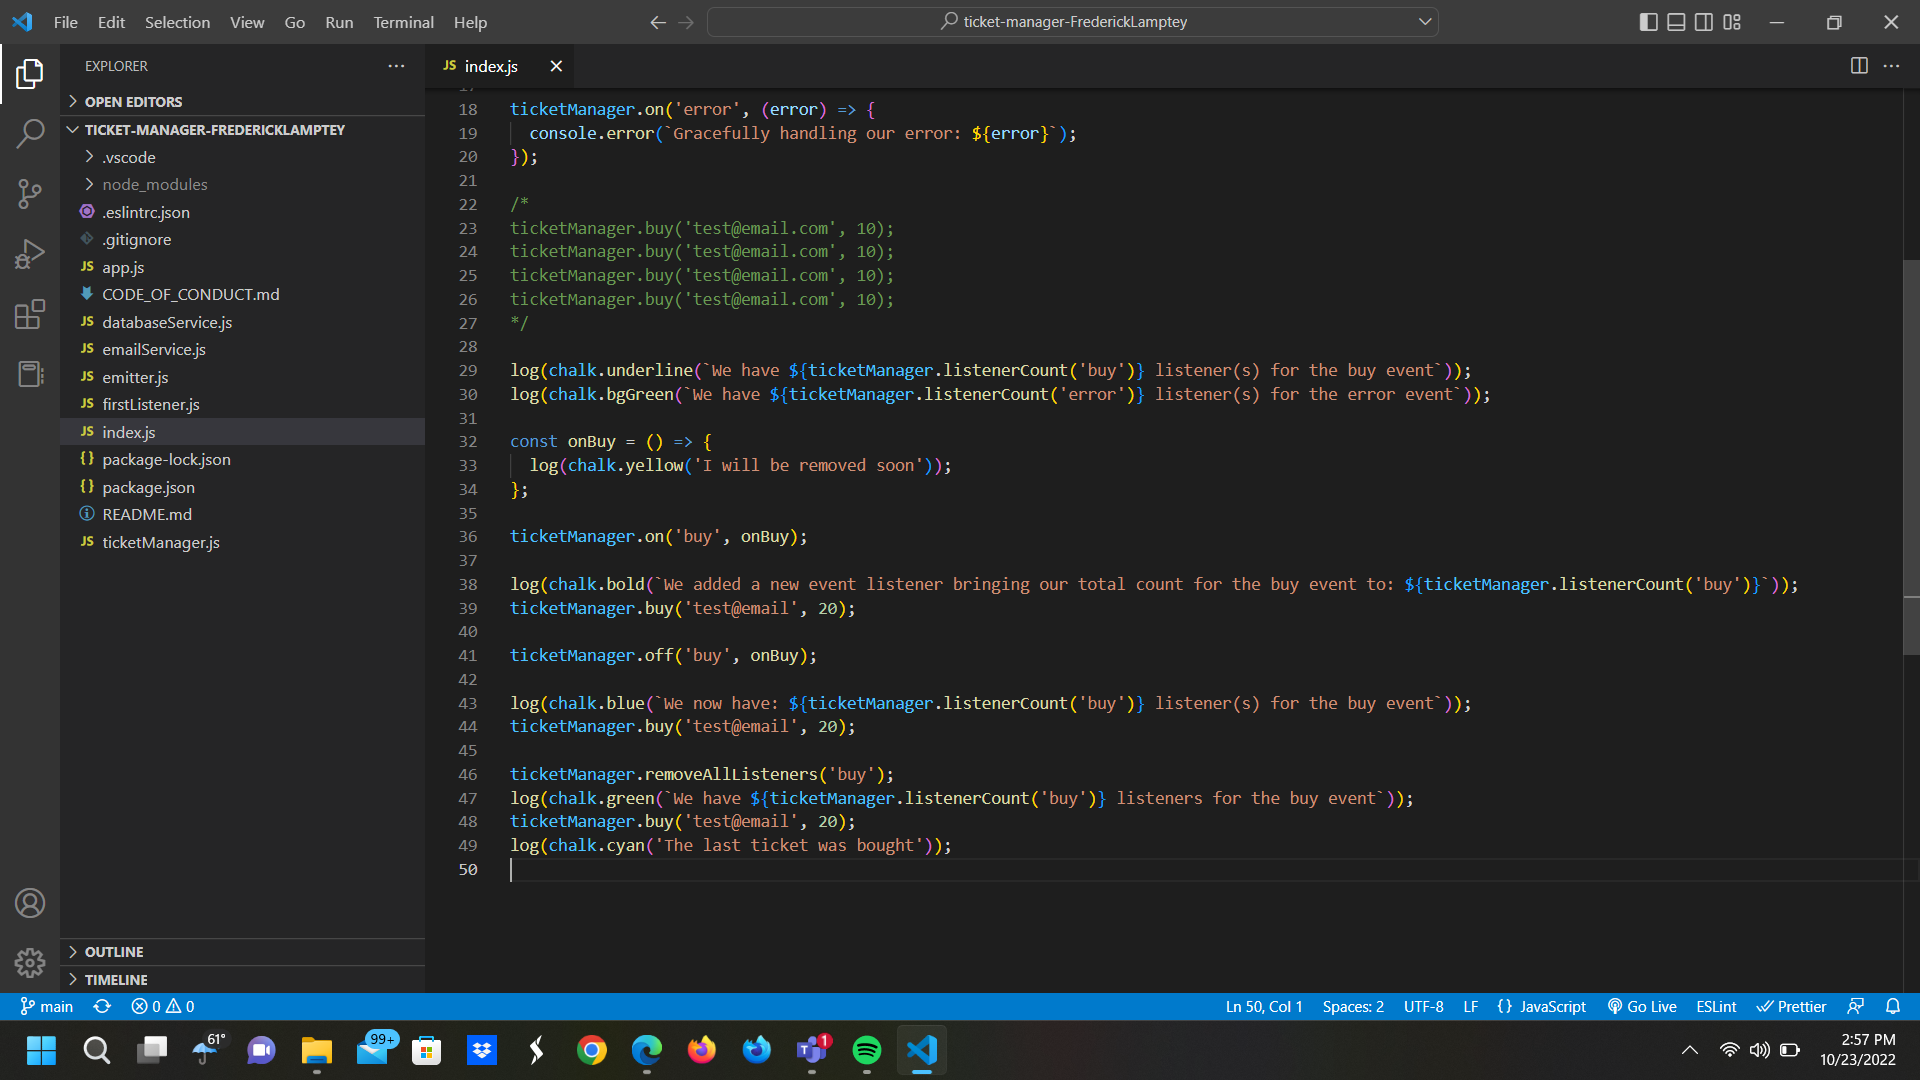The image size is (1920, 1080).
Task: Open the Manage settings gear
Action: coord(30,962)
